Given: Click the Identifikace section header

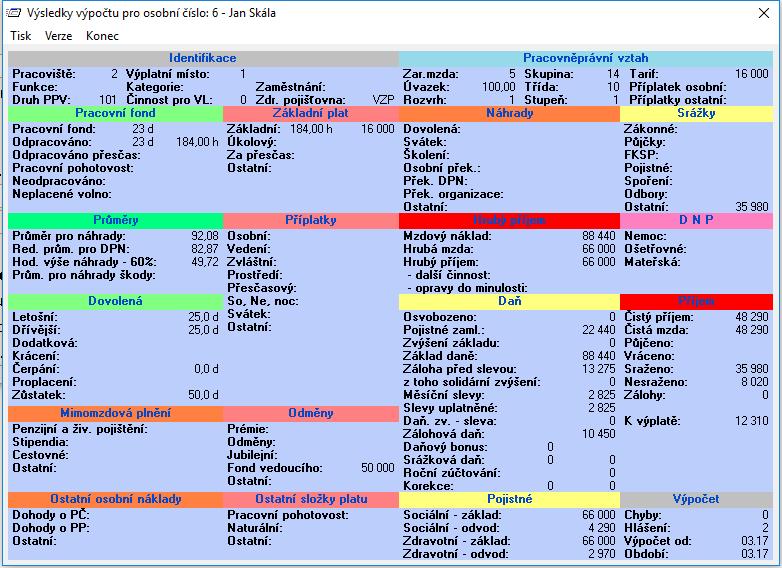Looking at the screenshot, I should coord(203,58).
